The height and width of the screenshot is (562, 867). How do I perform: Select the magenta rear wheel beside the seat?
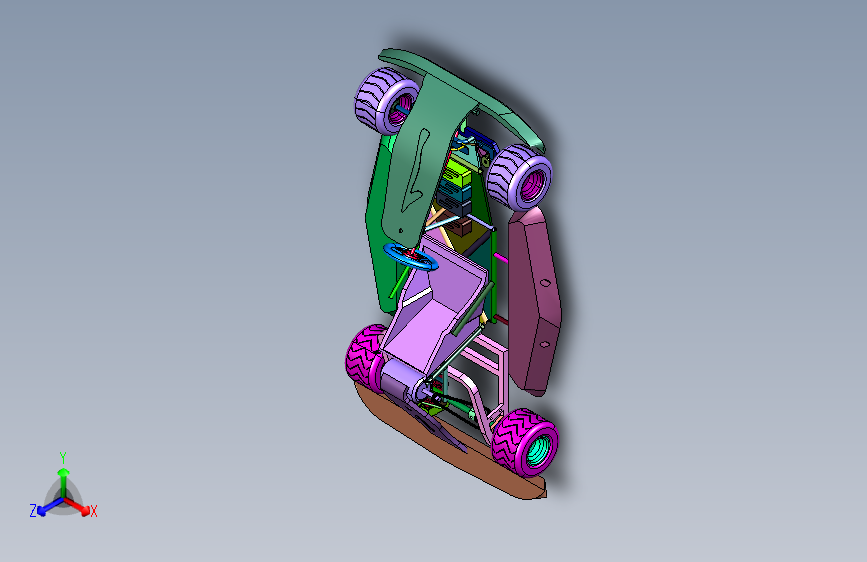click(365, 357)
